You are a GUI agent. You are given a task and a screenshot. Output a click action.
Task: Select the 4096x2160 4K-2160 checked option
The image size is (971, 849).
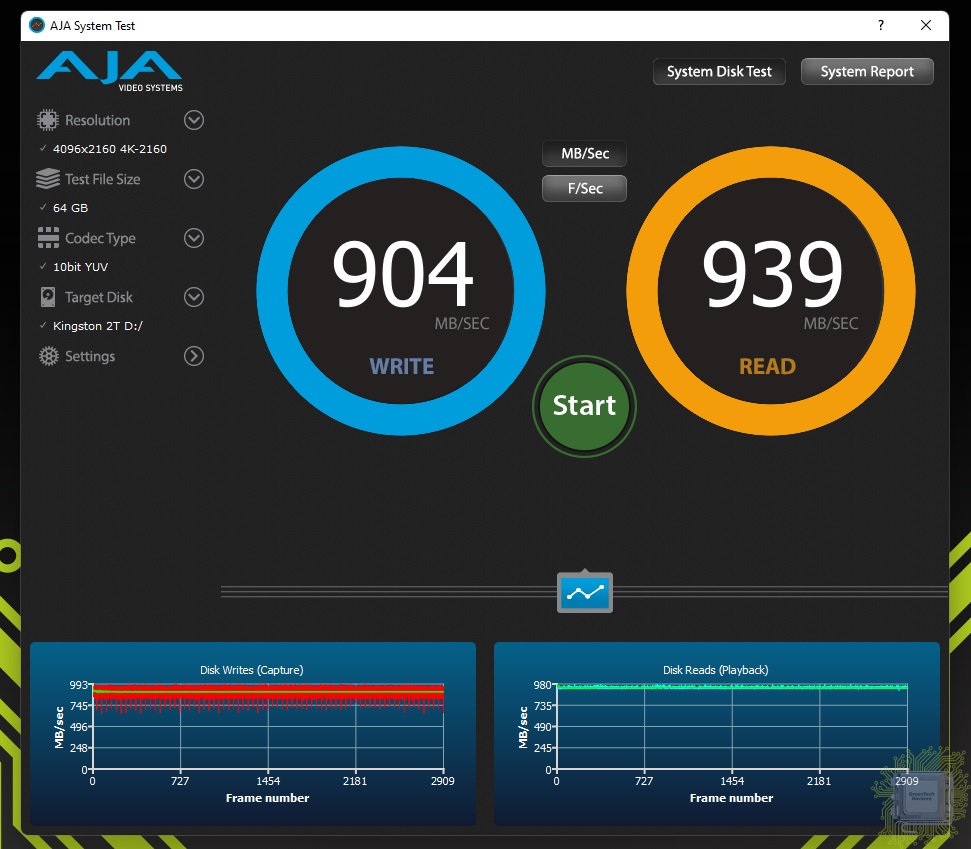pyautogui.click(x=109, y=149)
